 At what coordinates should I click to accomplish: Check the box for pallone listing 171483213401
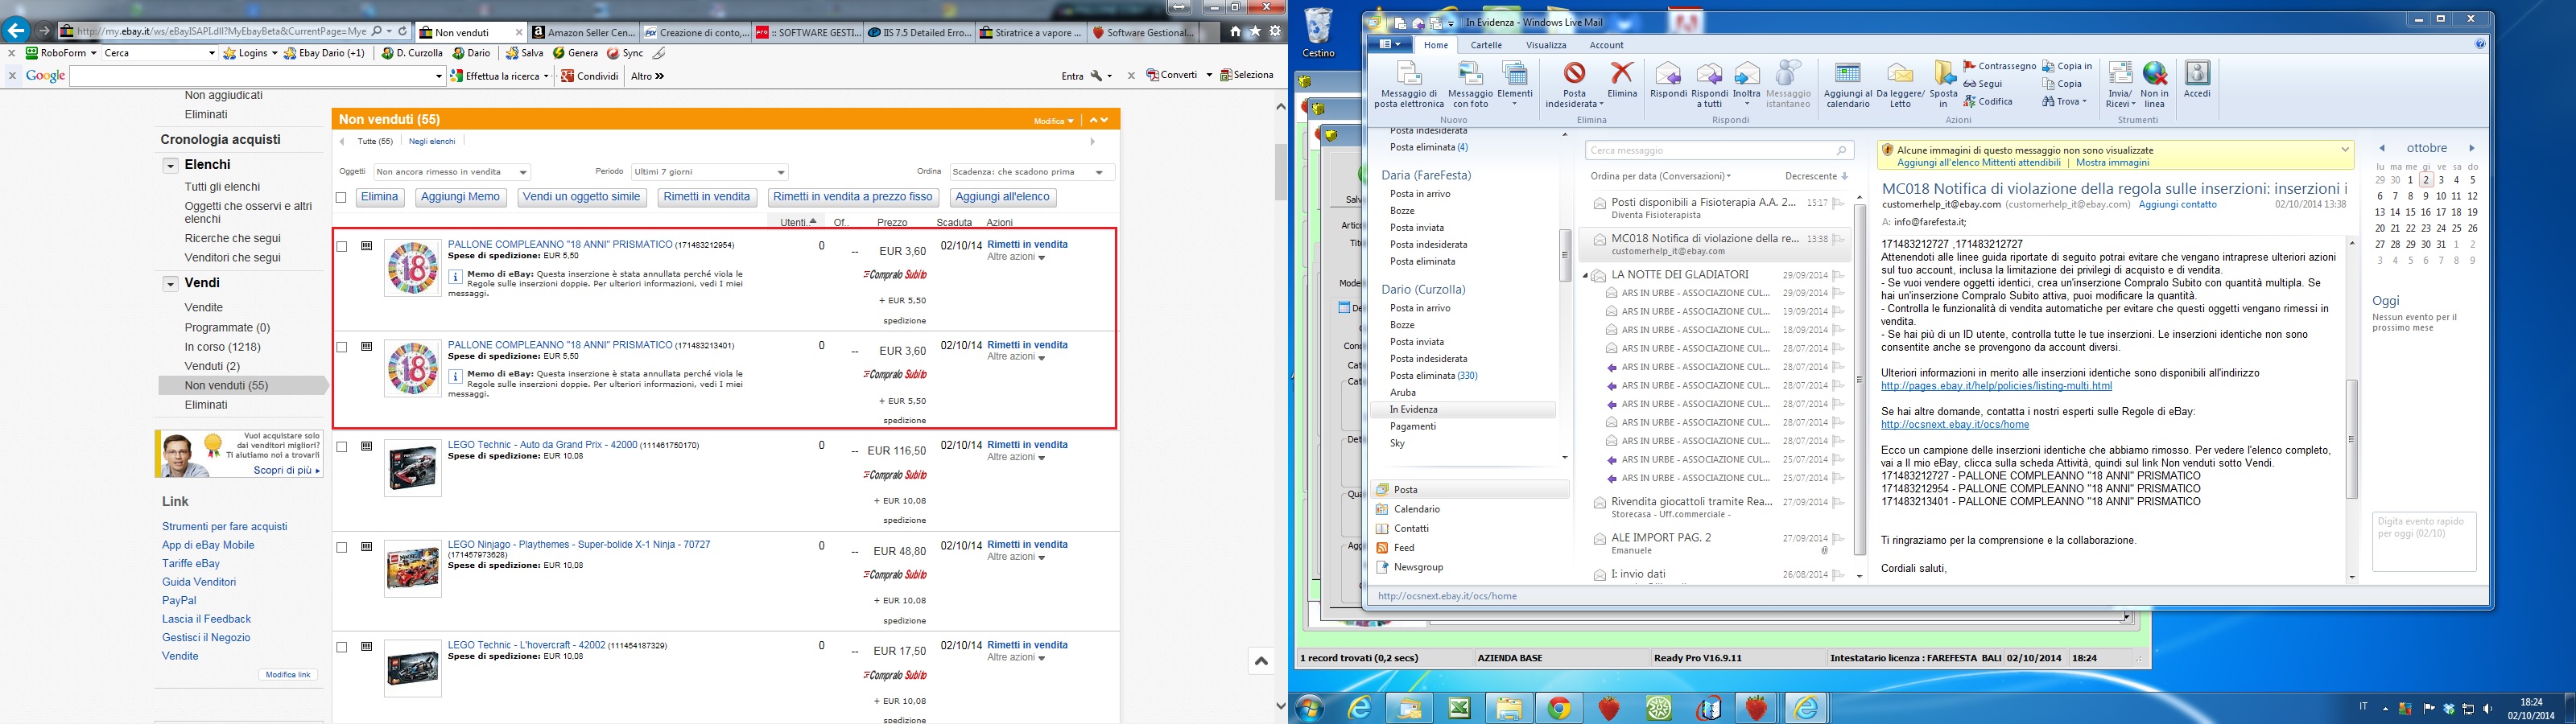click(x=342, y=347)
